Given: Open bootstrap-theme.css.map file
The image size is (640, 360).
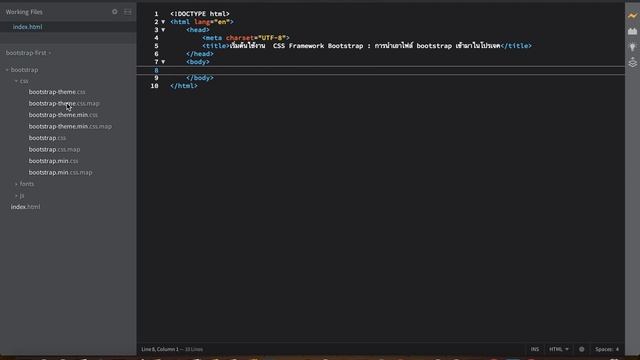Looking at the screenshot, I should [64, 103].
